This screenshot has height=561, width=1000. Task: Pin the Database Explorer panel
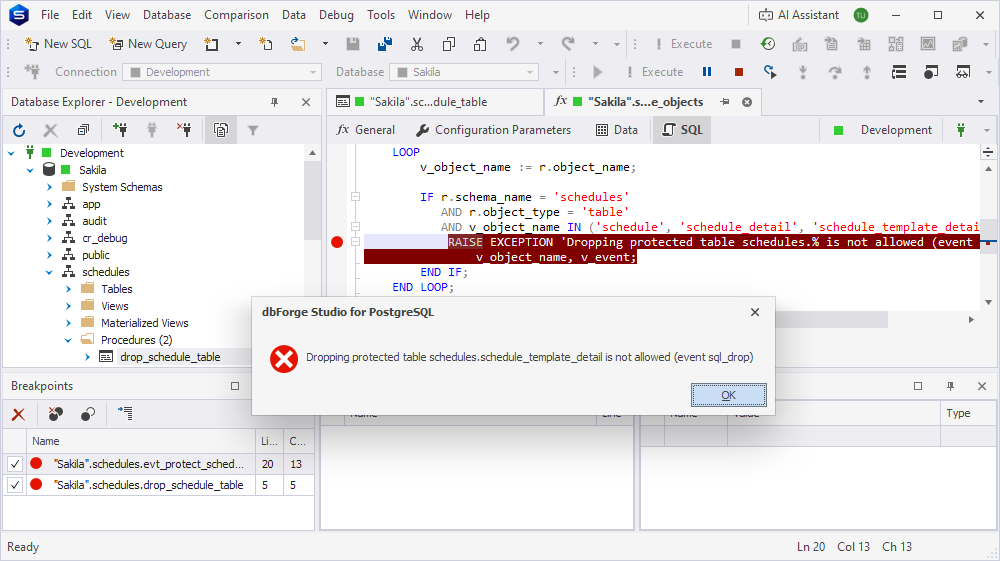coord(274,102)
